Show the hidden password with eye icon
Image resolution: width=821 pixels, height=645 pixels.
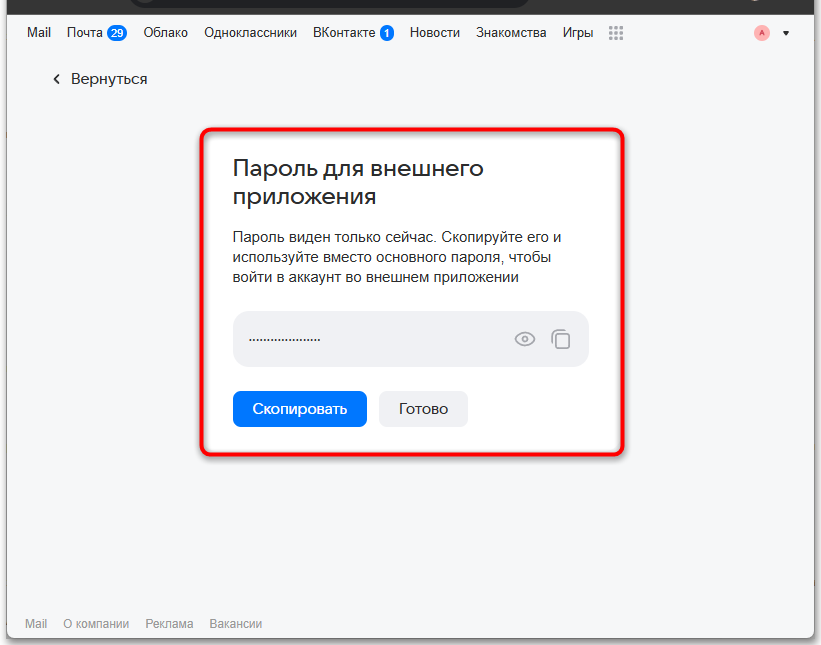(x=525, y=339)
